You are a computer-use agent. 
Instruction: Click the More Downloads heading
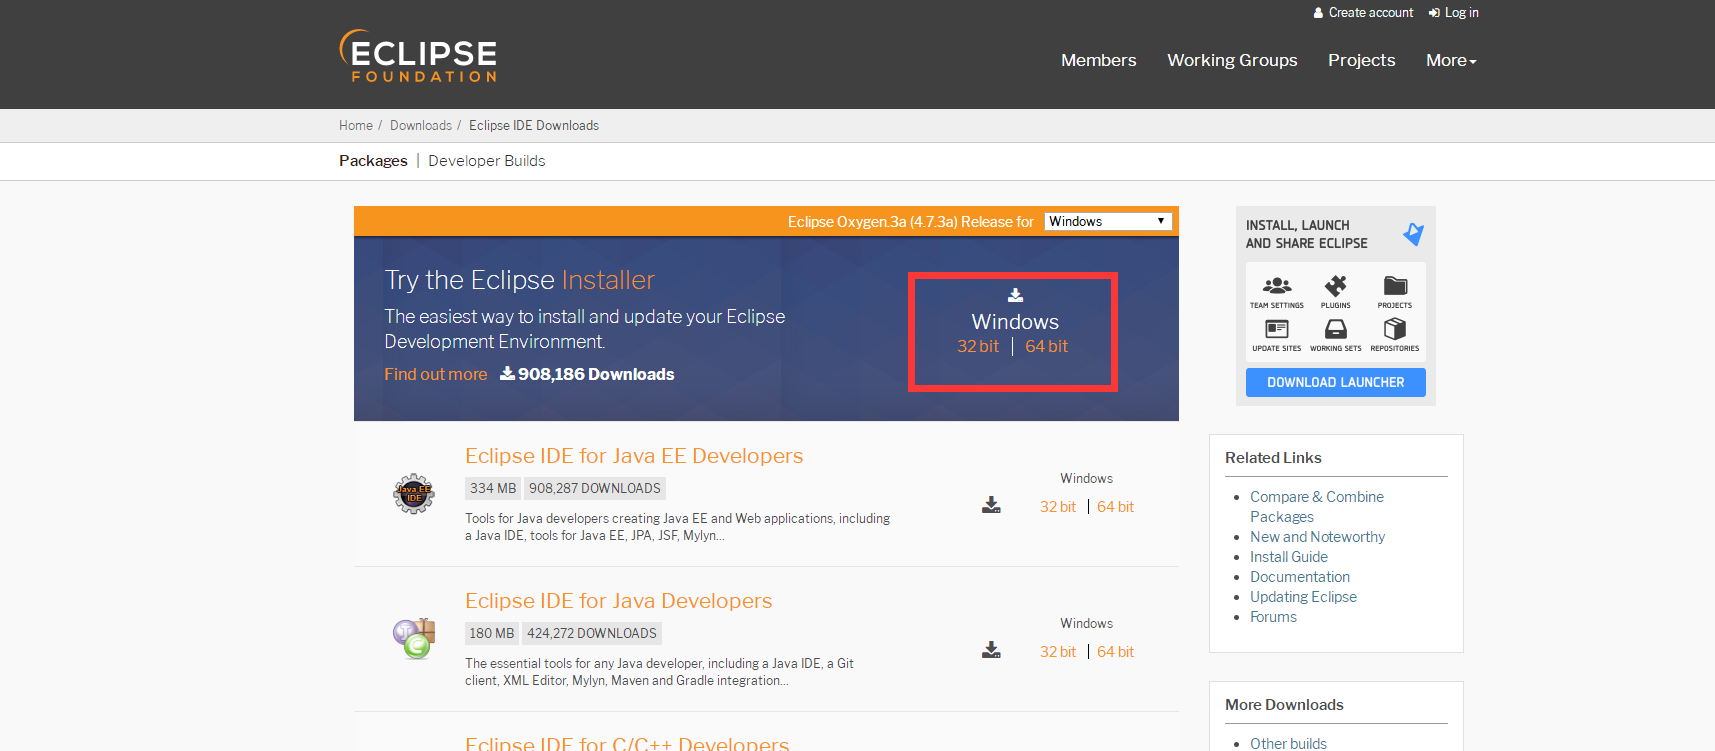(1284, 705)
